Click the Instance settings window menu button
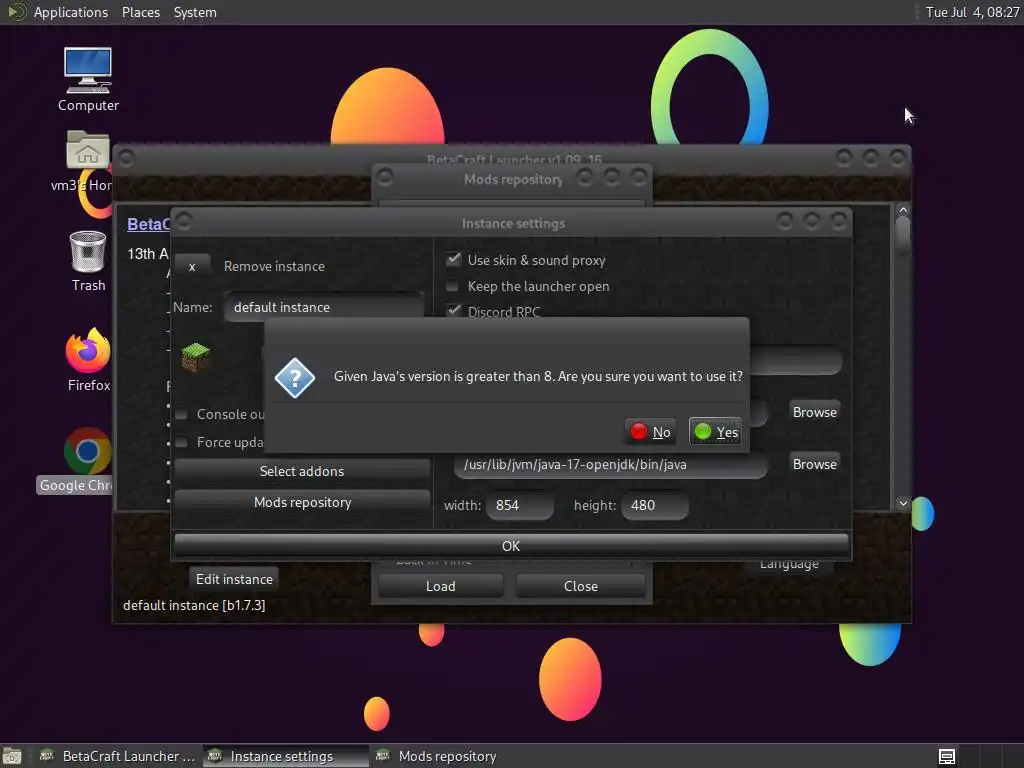The height and width of the screenshot is (768, 1024). [x=184, y=221]
